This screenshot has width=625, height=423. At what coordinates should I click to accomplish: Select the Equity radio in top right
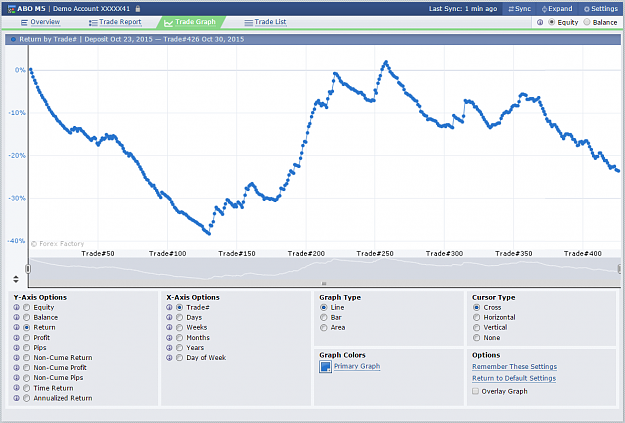pyautogui.click(x=552, y=22)
